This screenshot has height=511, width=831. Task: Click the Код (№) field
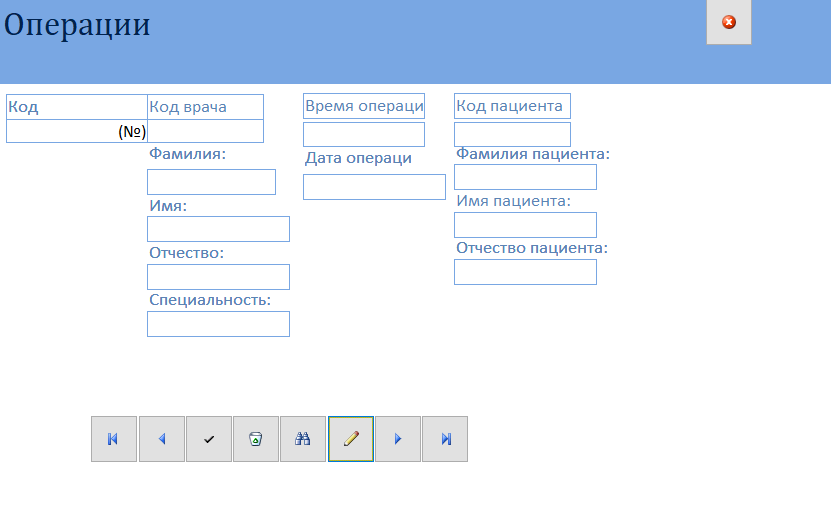tap(77, 131)
